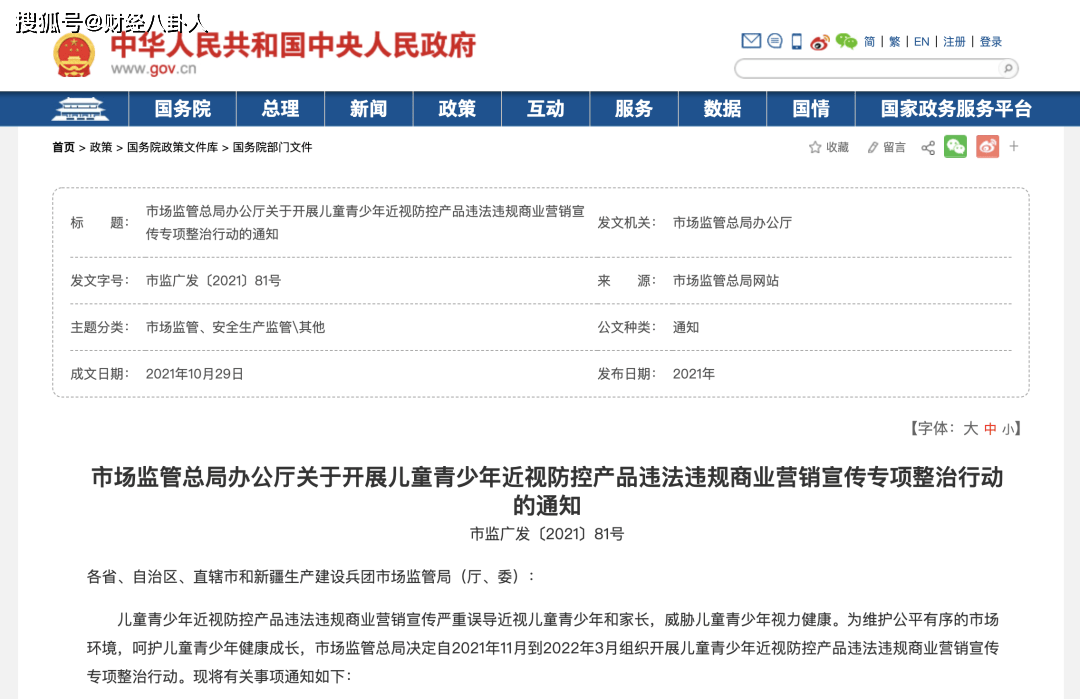Go to 国务院政策文件库 breadcrumb link
1080x699 pixels.
(172, 147)
